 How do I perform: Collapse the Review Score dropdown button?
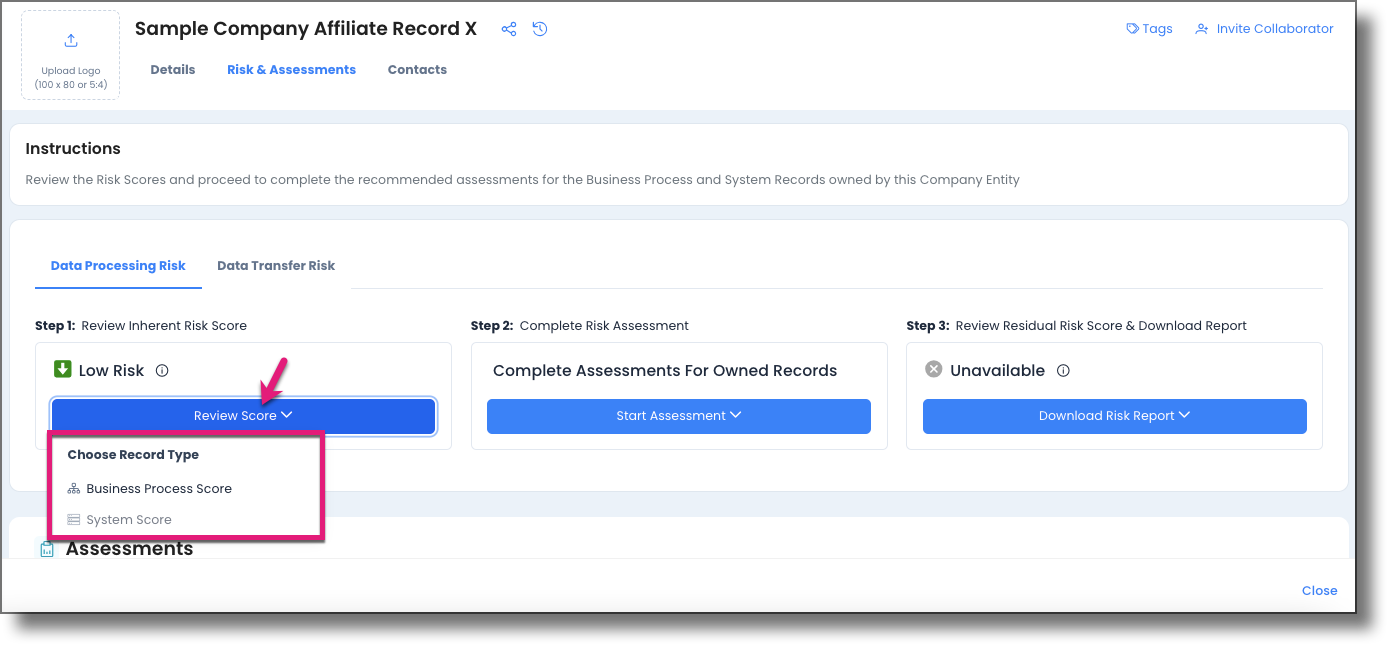[243, 416]
